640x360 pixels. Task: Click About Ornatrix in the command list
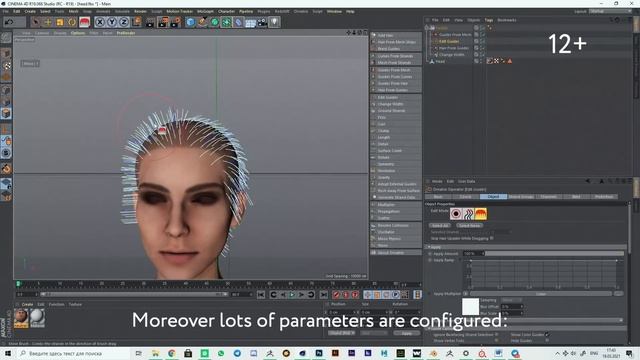[x=396, y=253]
